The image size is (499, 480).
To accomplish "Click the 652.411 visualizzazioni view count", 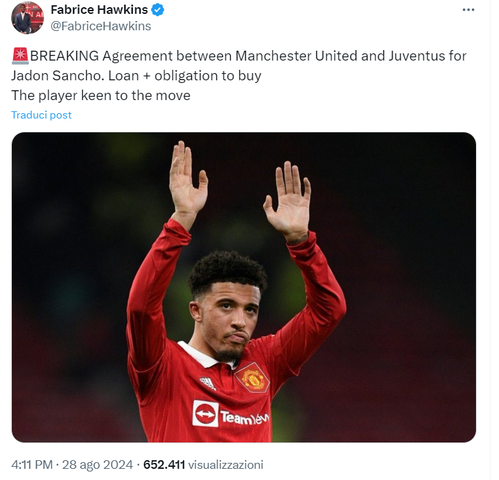I will coord(203,465).
